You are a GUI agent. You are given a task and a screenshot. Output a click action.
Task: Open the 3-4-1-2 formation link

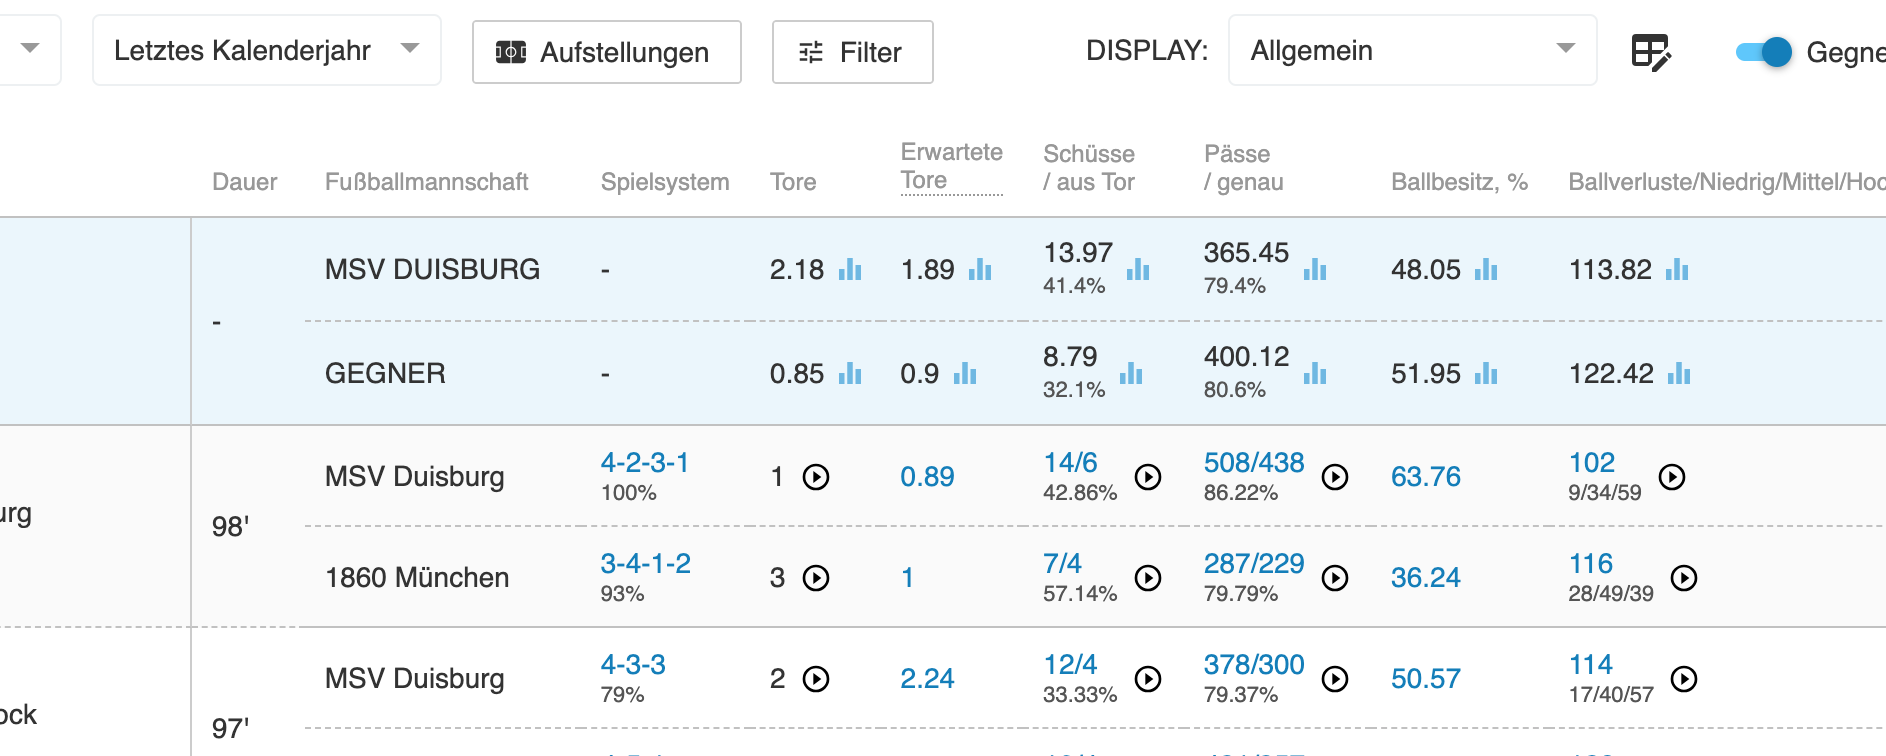coord(645,564)
